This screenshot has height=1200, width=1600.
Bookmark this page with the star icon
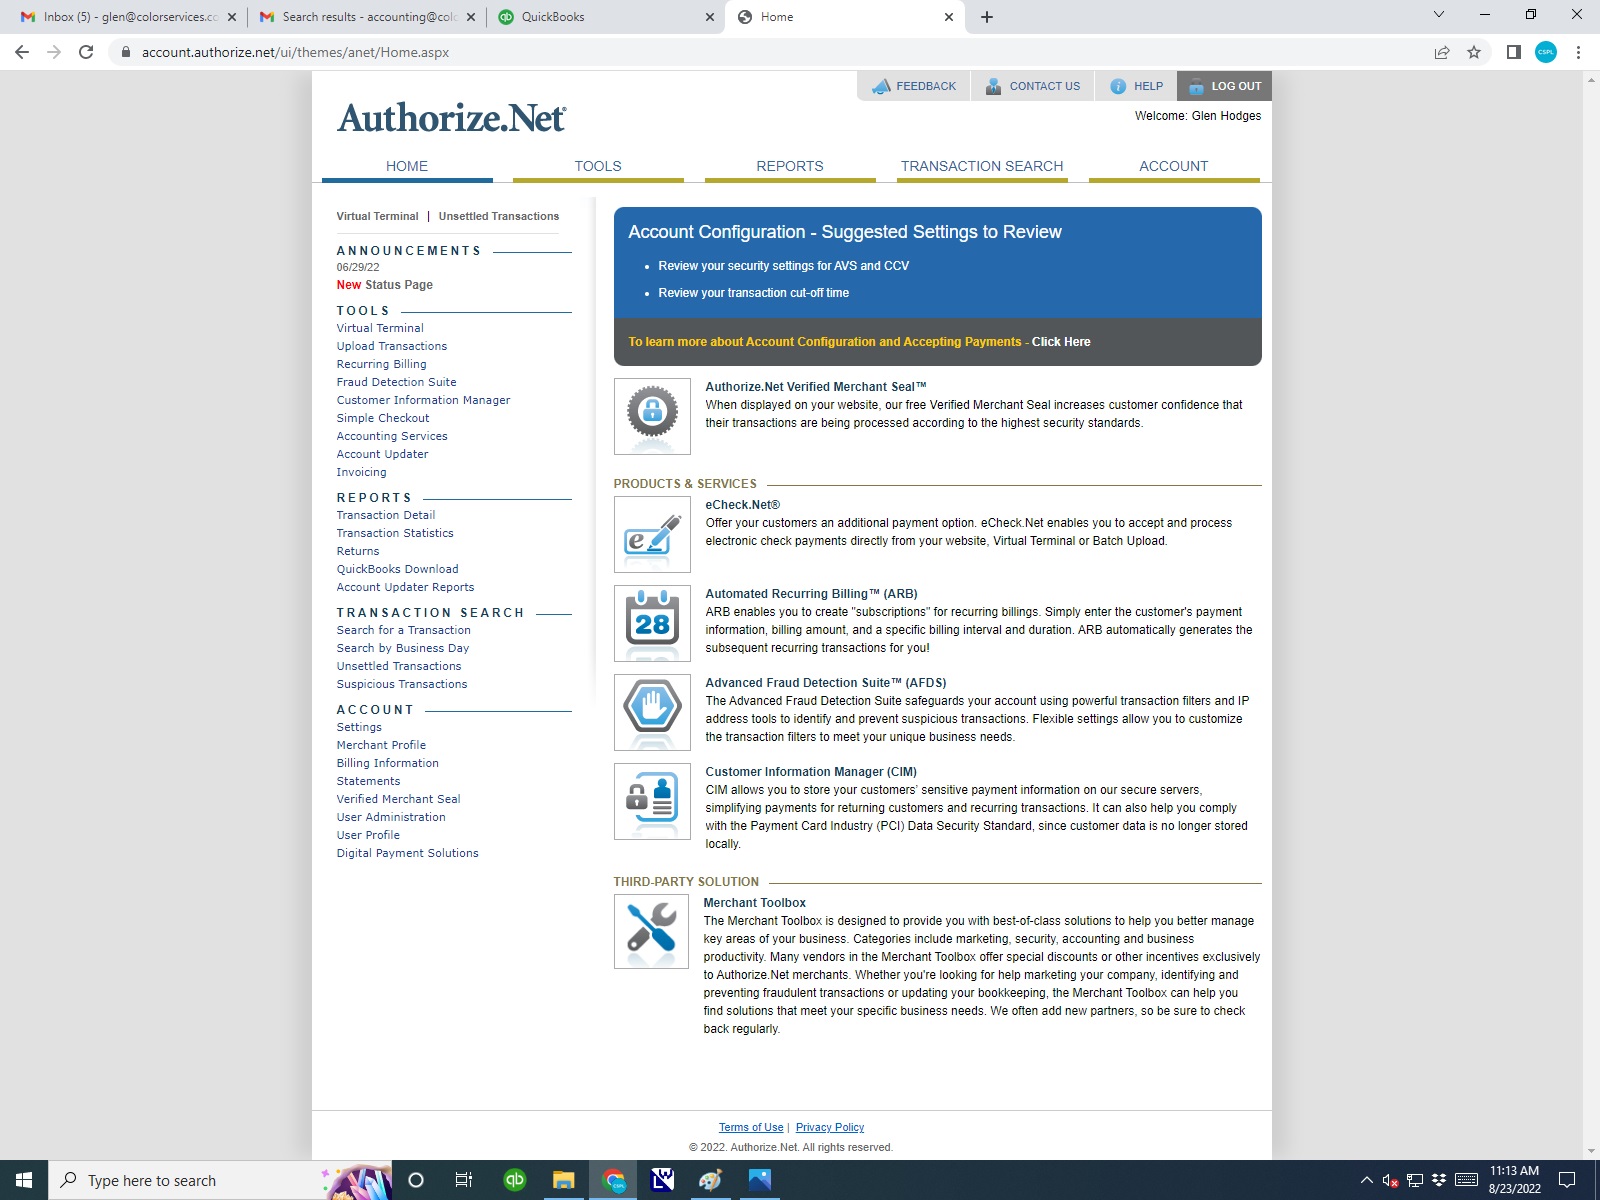[1474, 52]
